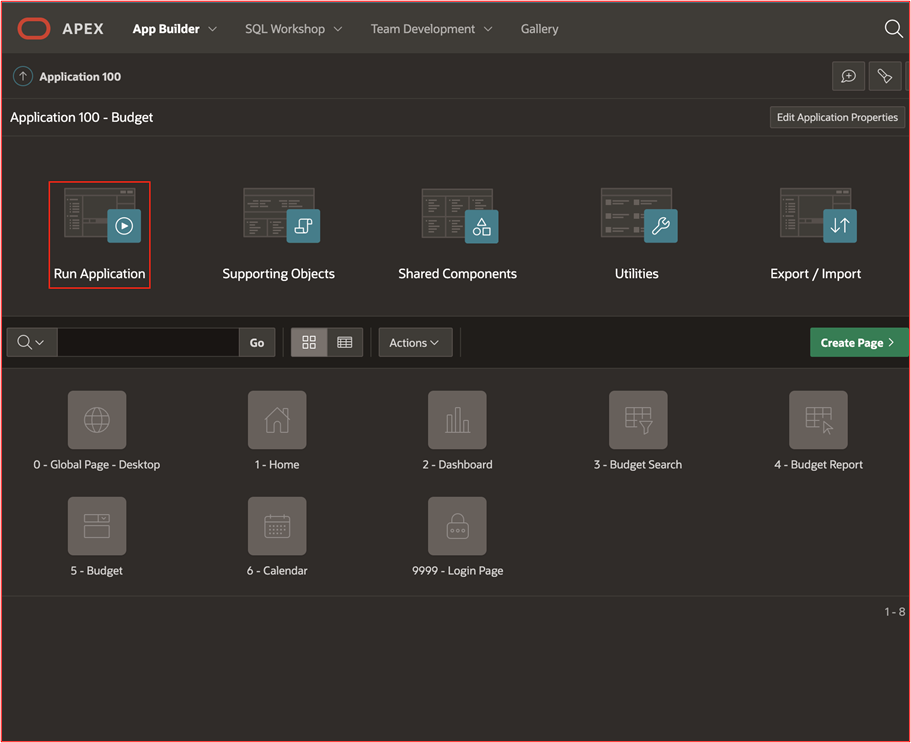Click the Supporting Objects label
911x743 pixels.
(x=278, y=274)
